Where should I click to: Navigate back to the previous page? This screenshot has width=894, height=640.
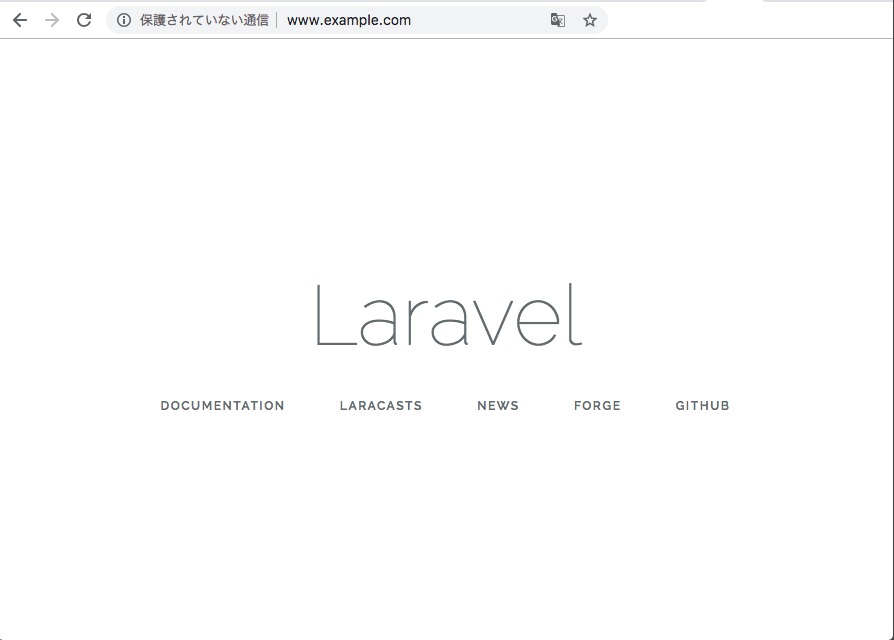coord(19,19)
